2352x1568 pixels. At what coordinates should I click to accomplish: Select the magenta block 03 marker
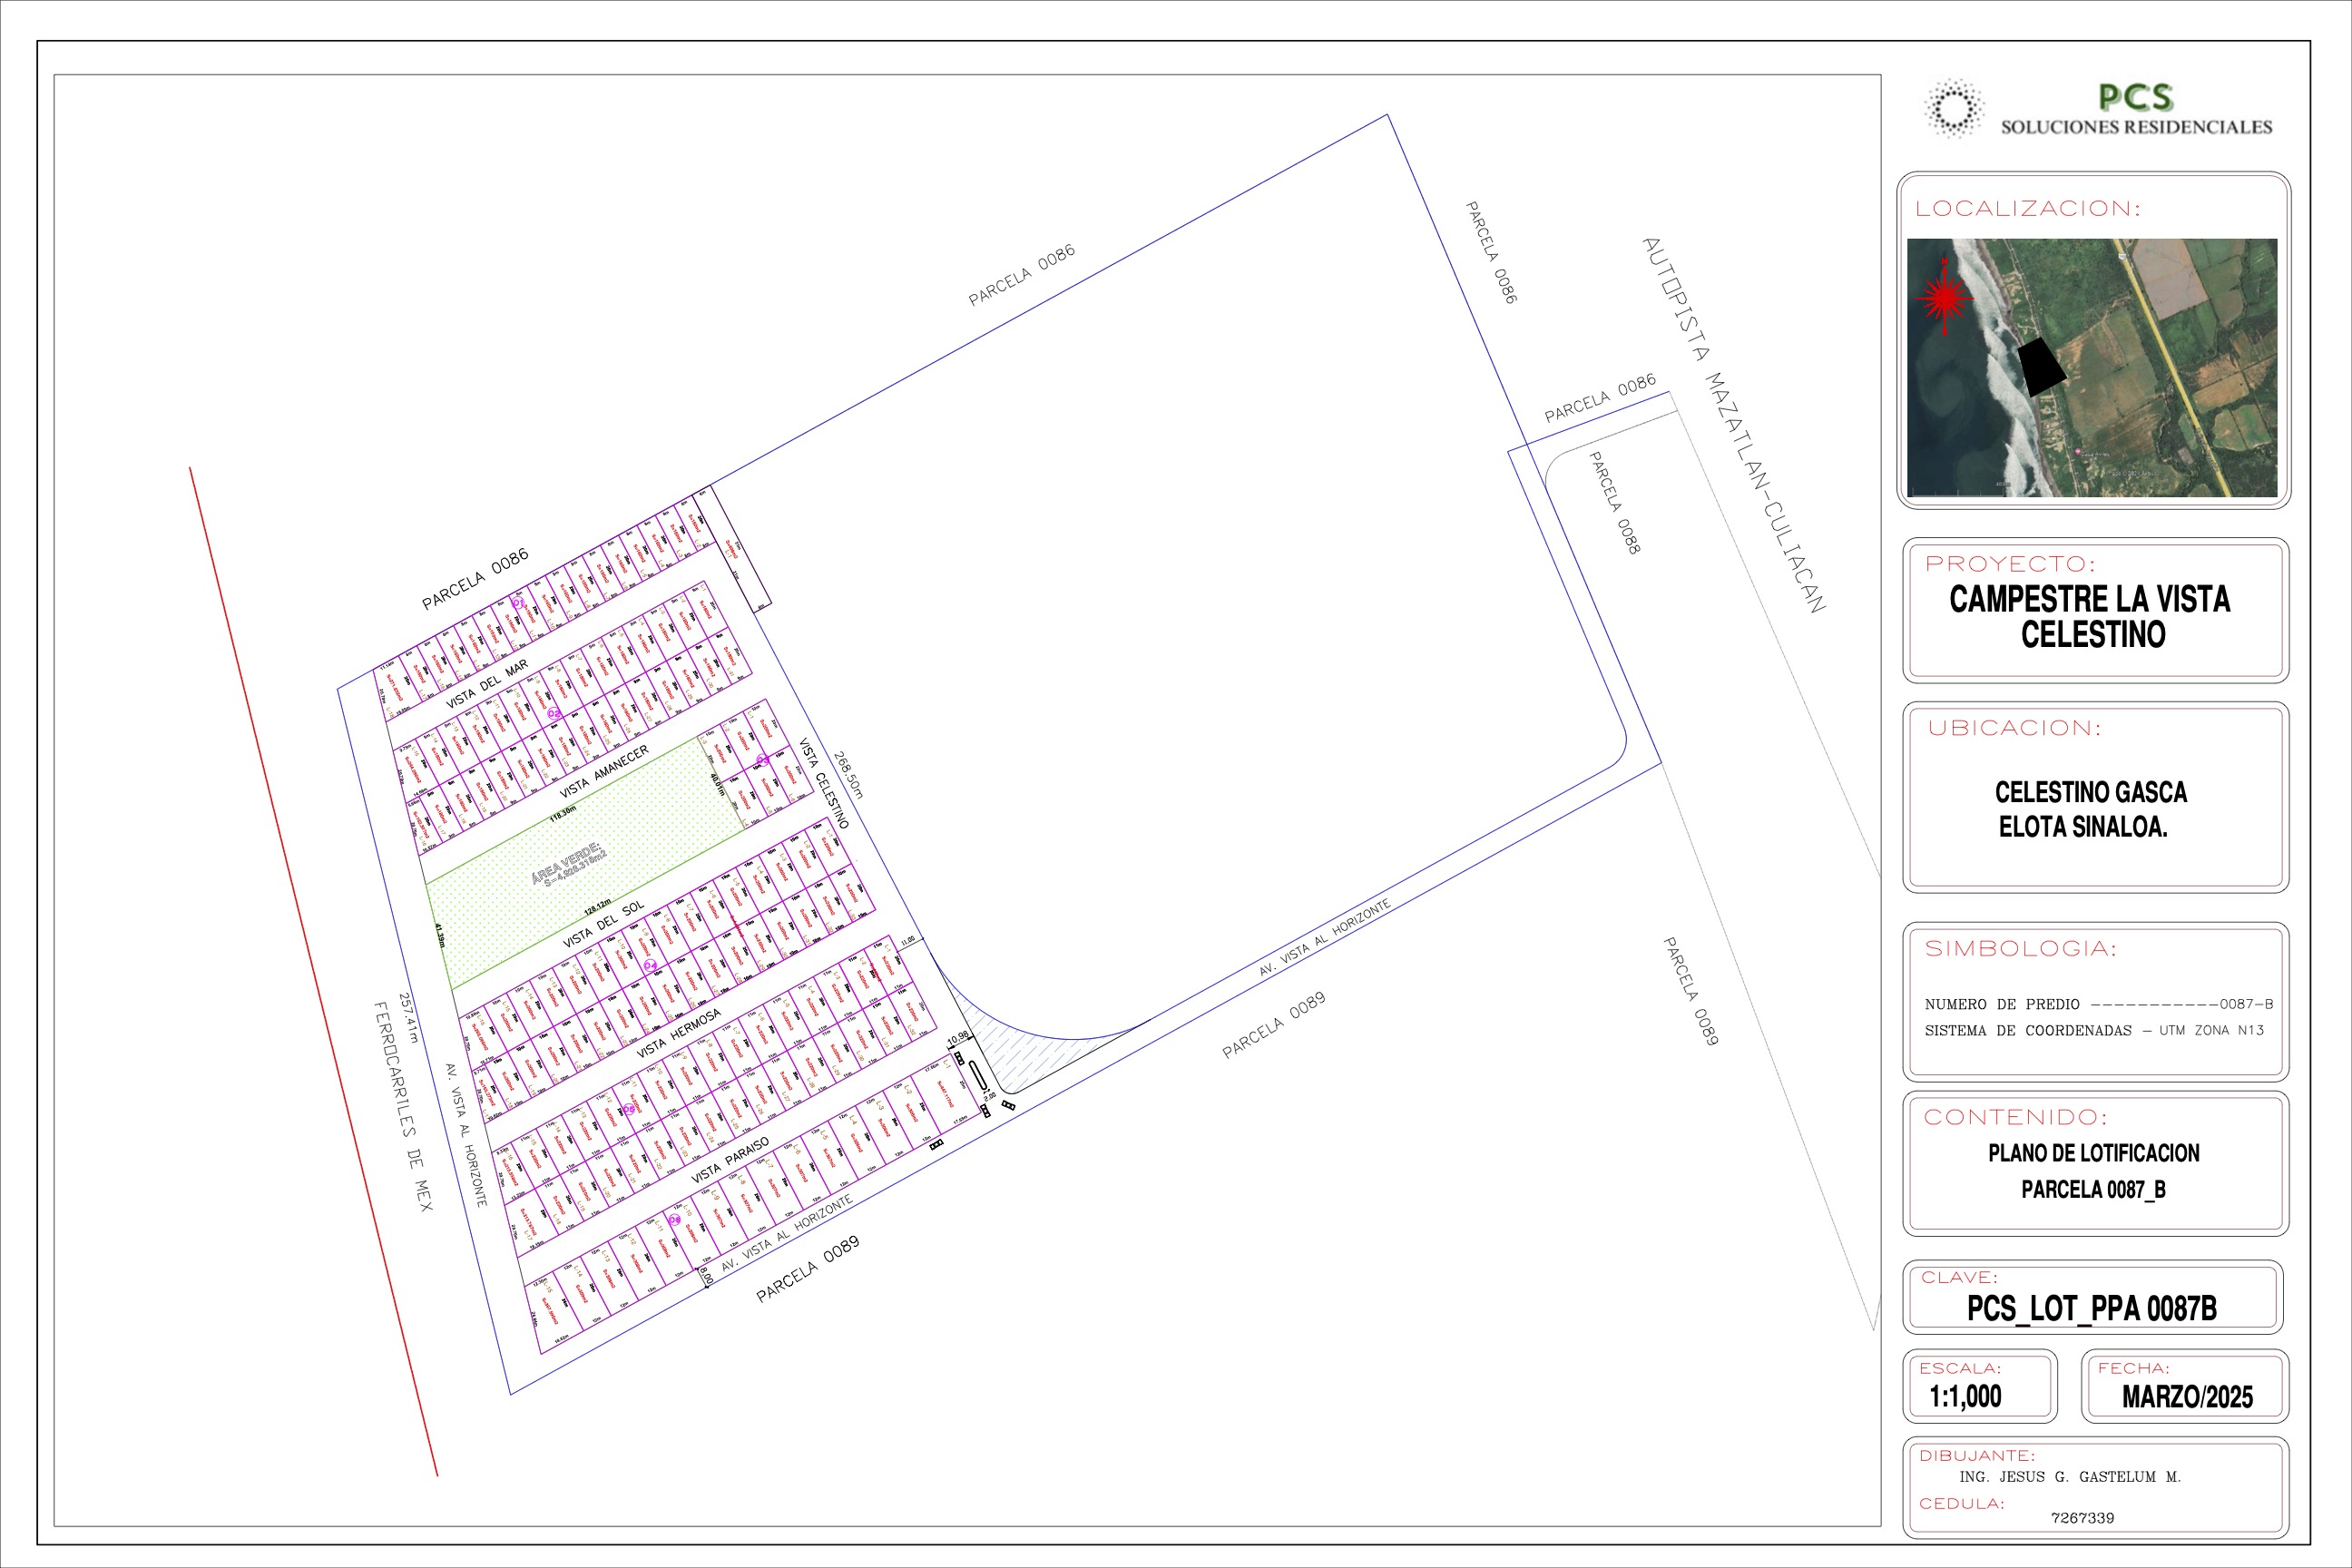(762, 760)
